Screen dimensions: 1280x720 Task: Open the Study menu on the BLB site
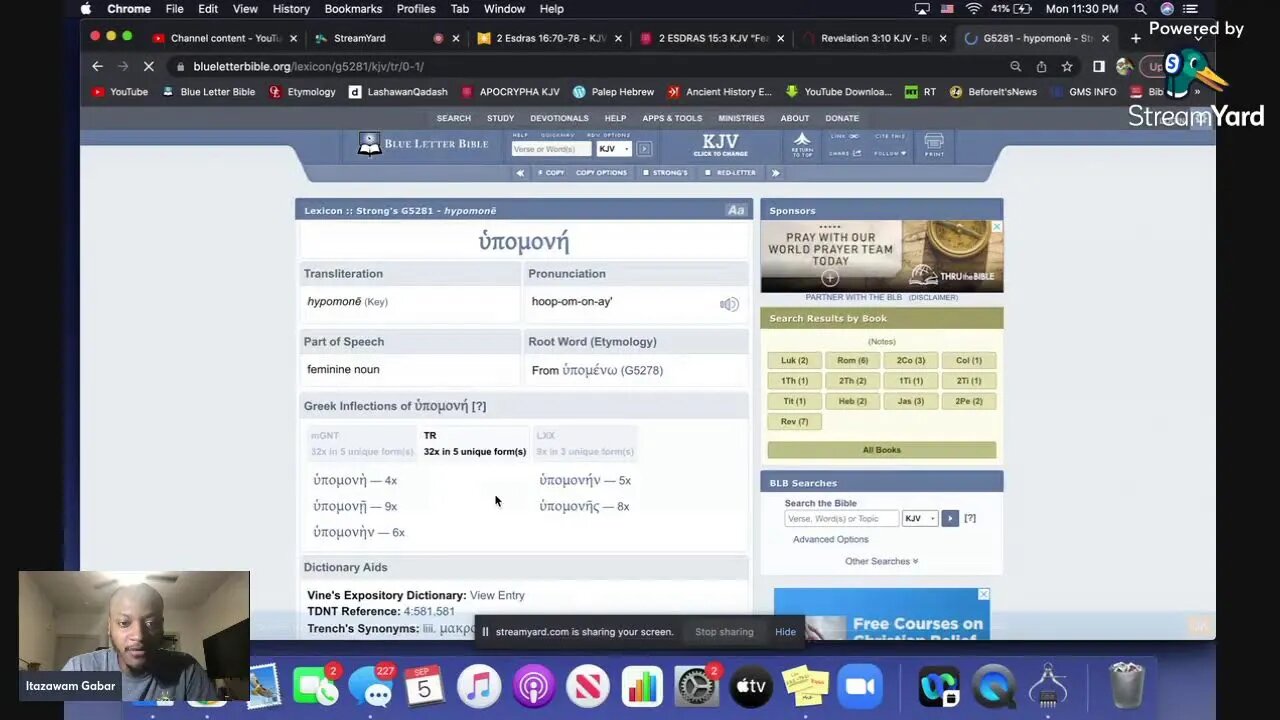(500, 118)
